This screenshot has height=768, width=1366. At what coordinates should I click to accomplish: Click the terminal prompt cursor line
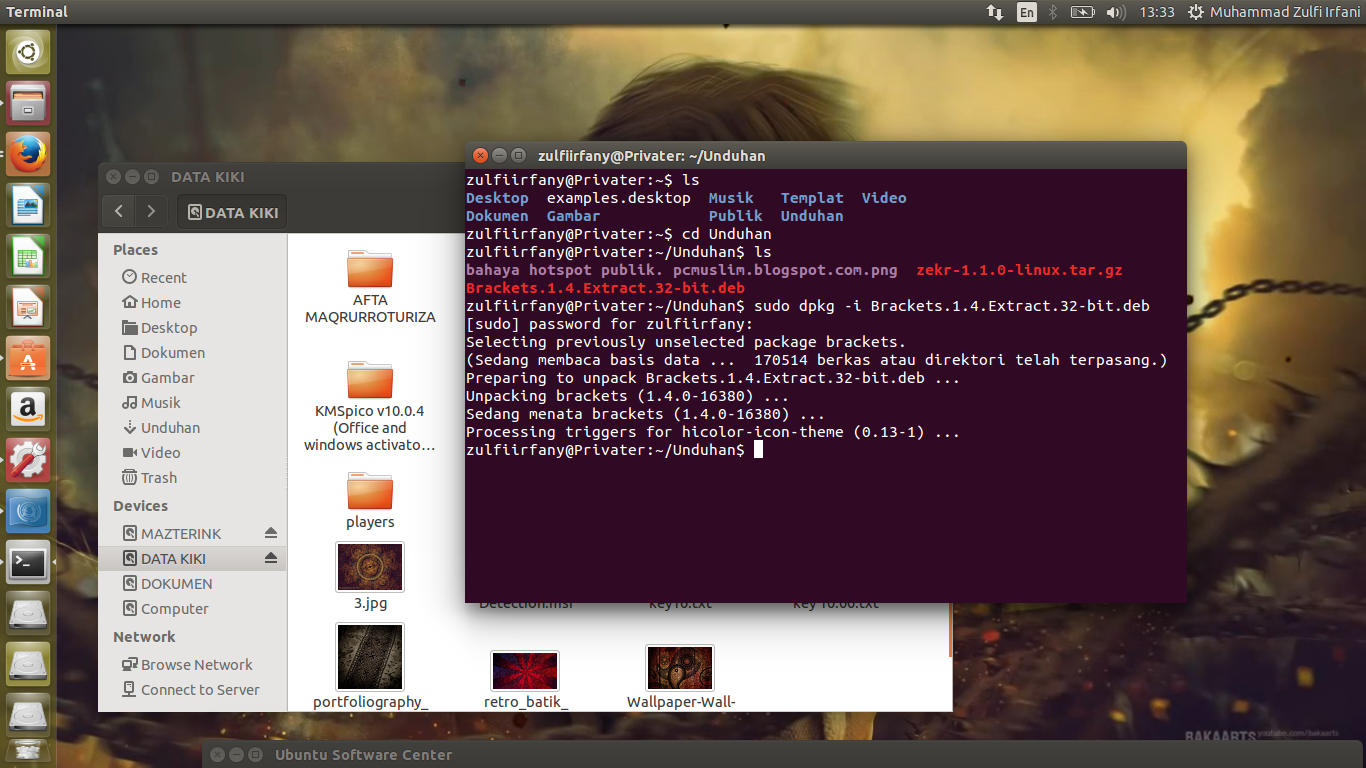click(x=615, y=450)
